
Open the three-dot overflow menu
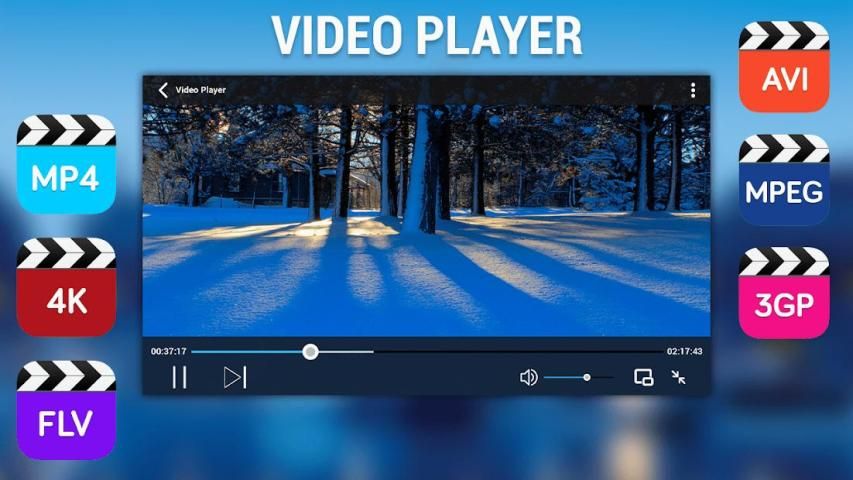[x=693, y=90]
